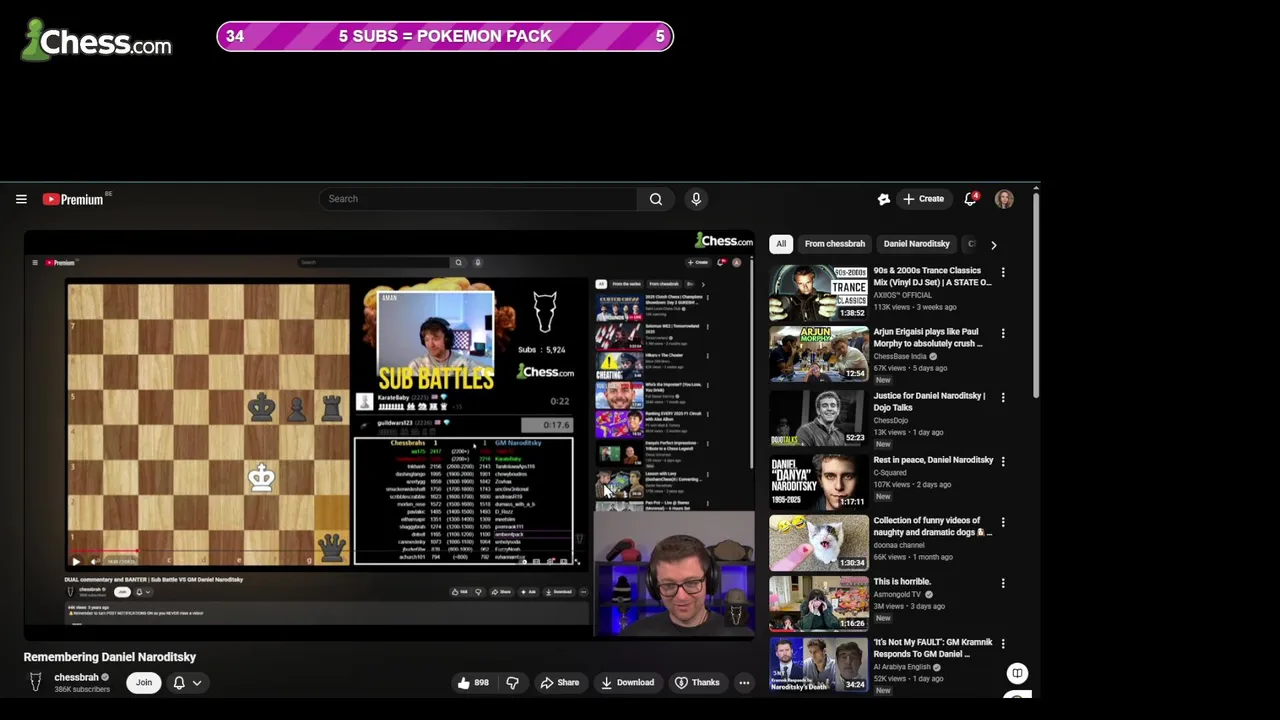
Task: Dislike the video with the thumbs down
Action: coord(512,683)
